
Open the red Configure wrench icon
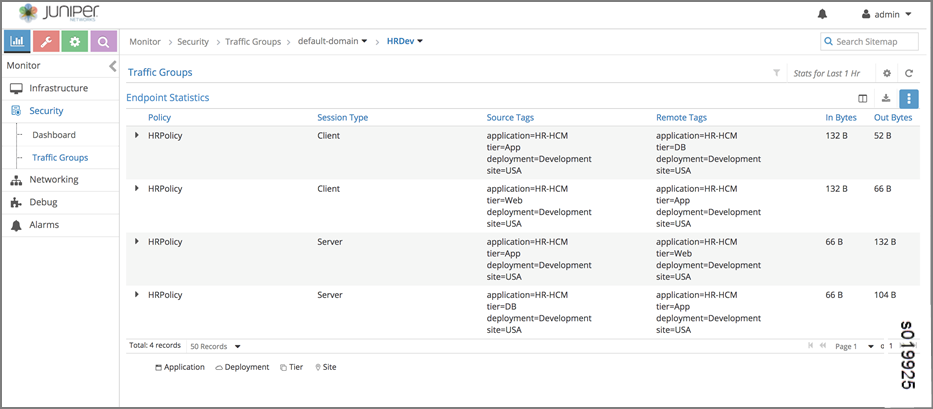coord(46,41)
